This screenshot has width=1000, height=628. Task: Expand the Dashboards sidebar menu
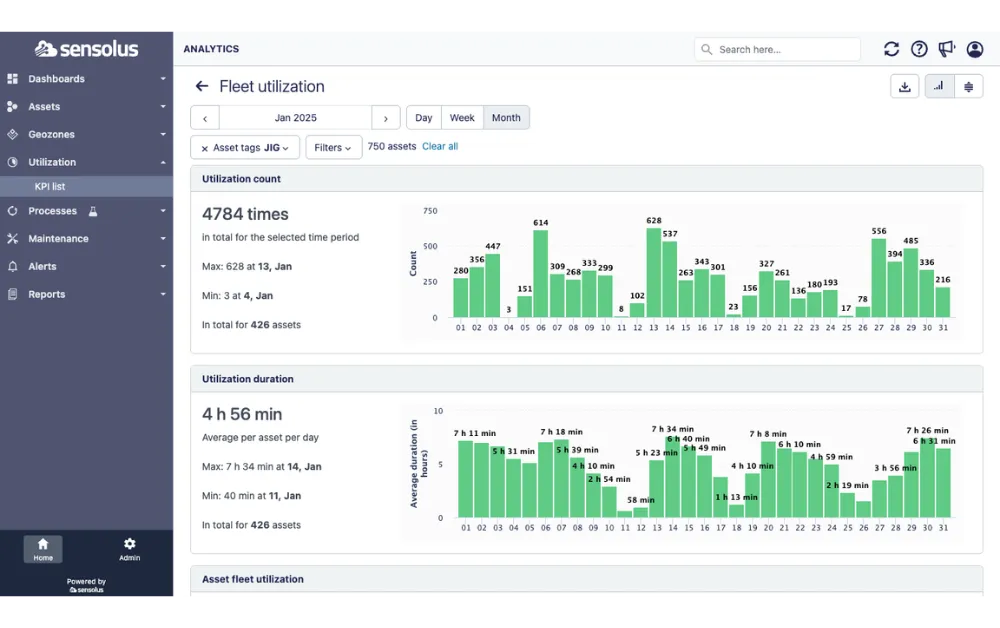click(x=86, y=79)
